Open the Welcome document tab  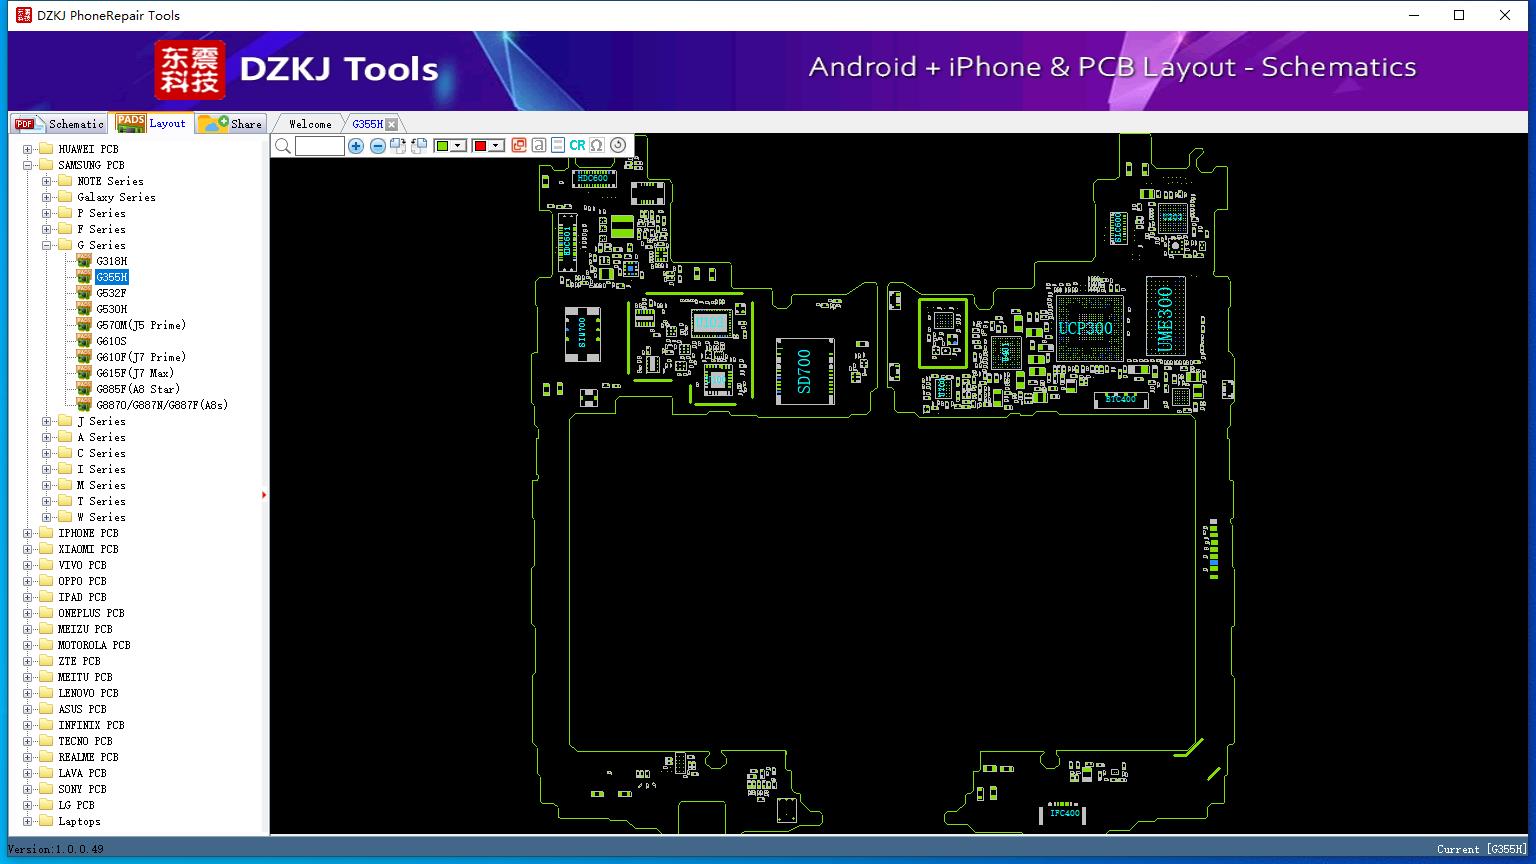[x=310, y=124]
